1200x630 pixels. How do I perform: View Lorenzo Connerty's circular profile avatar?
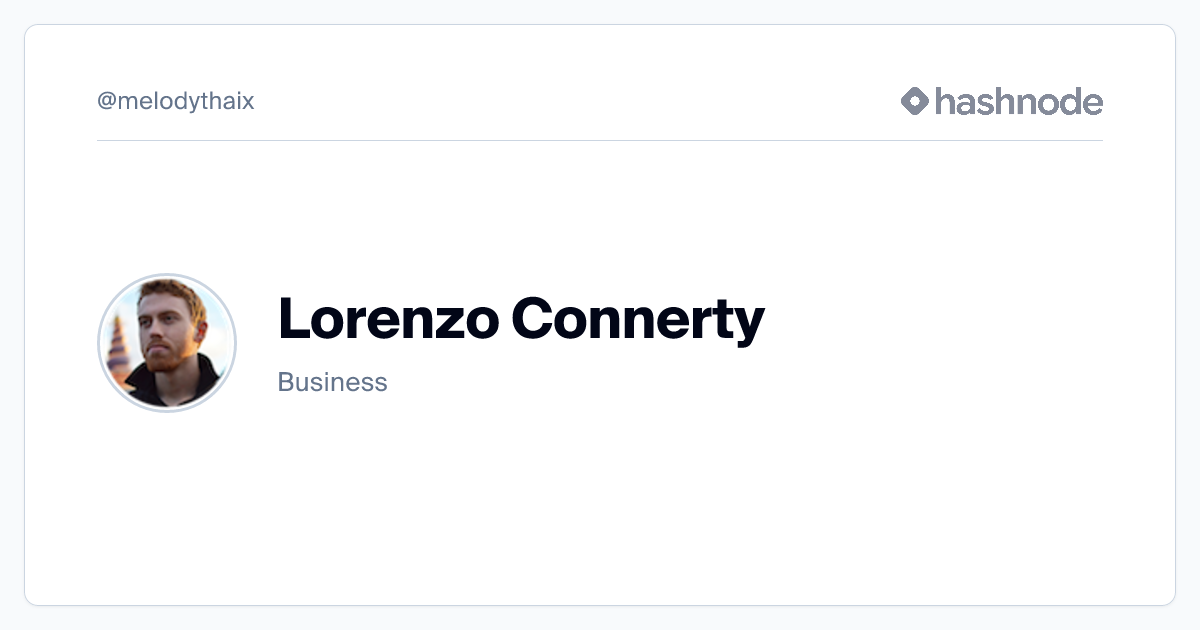tap(167, 343)
